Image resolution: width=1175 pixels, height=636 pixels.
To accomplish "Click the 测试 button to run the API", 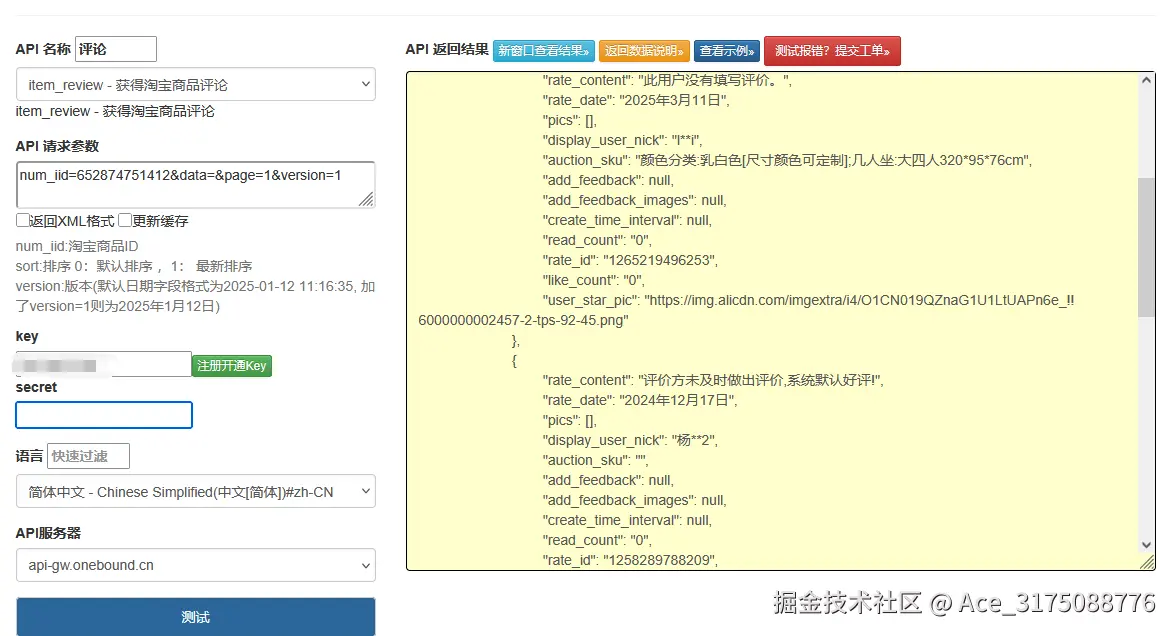I will [x=196, y=617].
